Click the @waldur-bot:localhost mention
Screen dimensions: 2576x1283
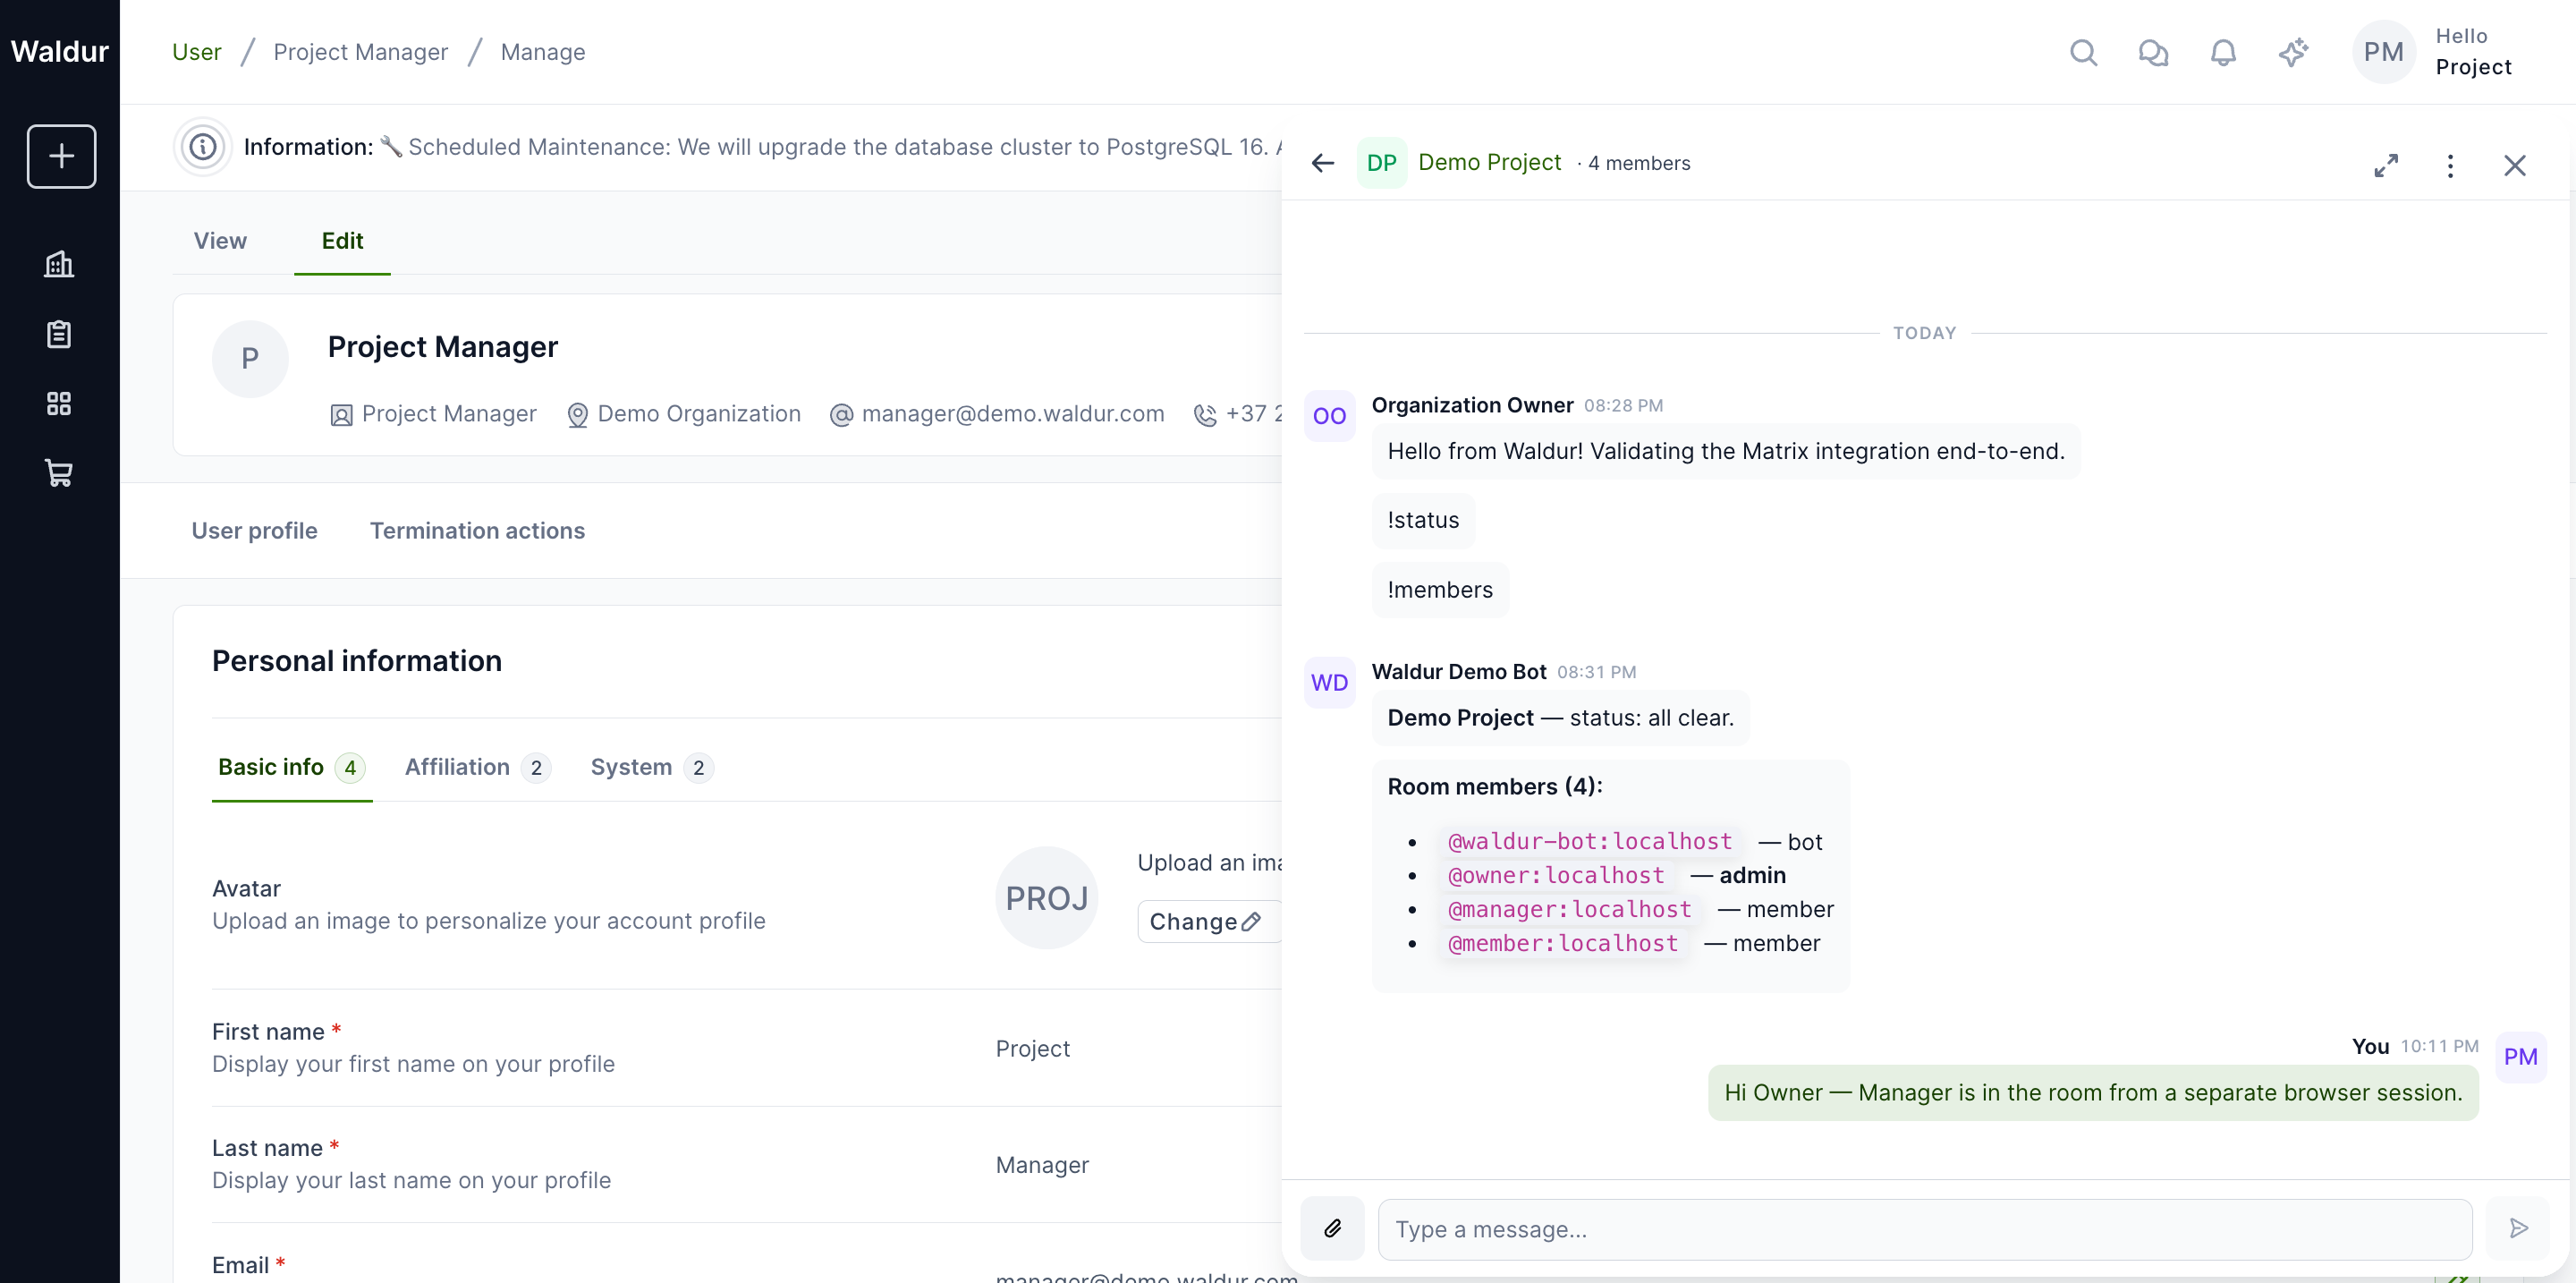coord(1590,841)
